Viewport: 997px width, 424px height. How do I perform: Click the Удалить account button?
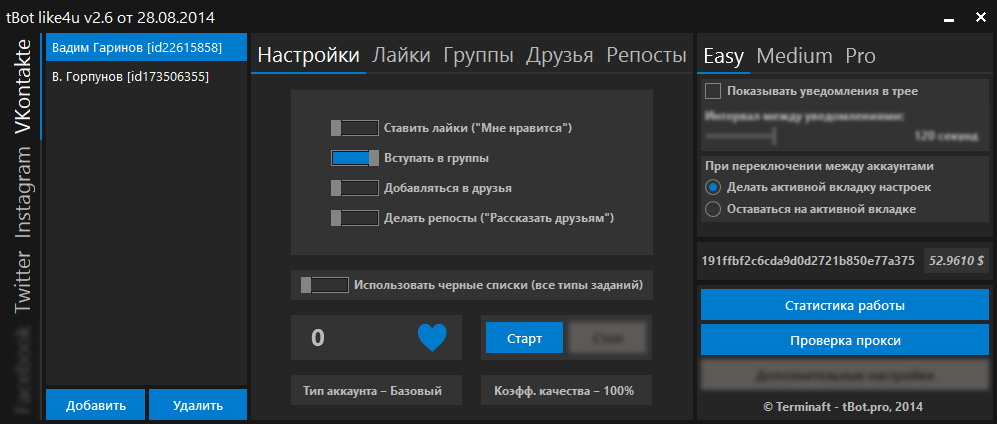pos(198,405)
